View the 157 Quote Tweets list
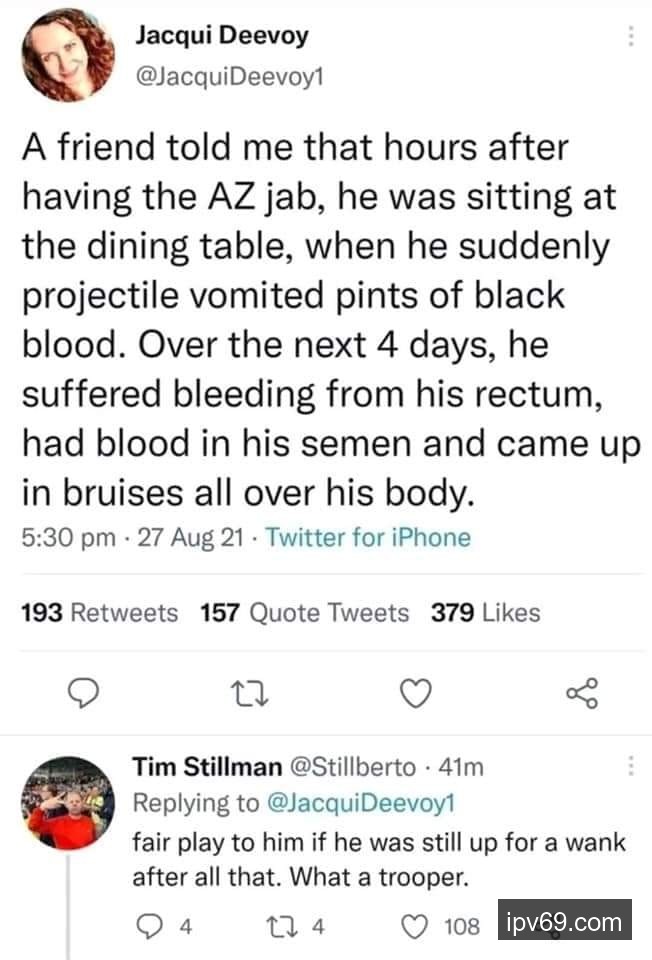The width and height of the screenshot is (652, 960). (x=305, y=612)
